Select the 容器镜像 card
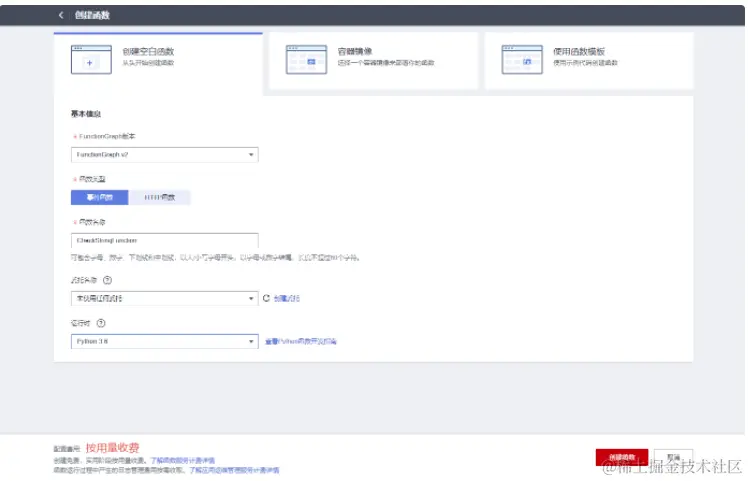This screenshot has width=748, height=481. point(374,61)
